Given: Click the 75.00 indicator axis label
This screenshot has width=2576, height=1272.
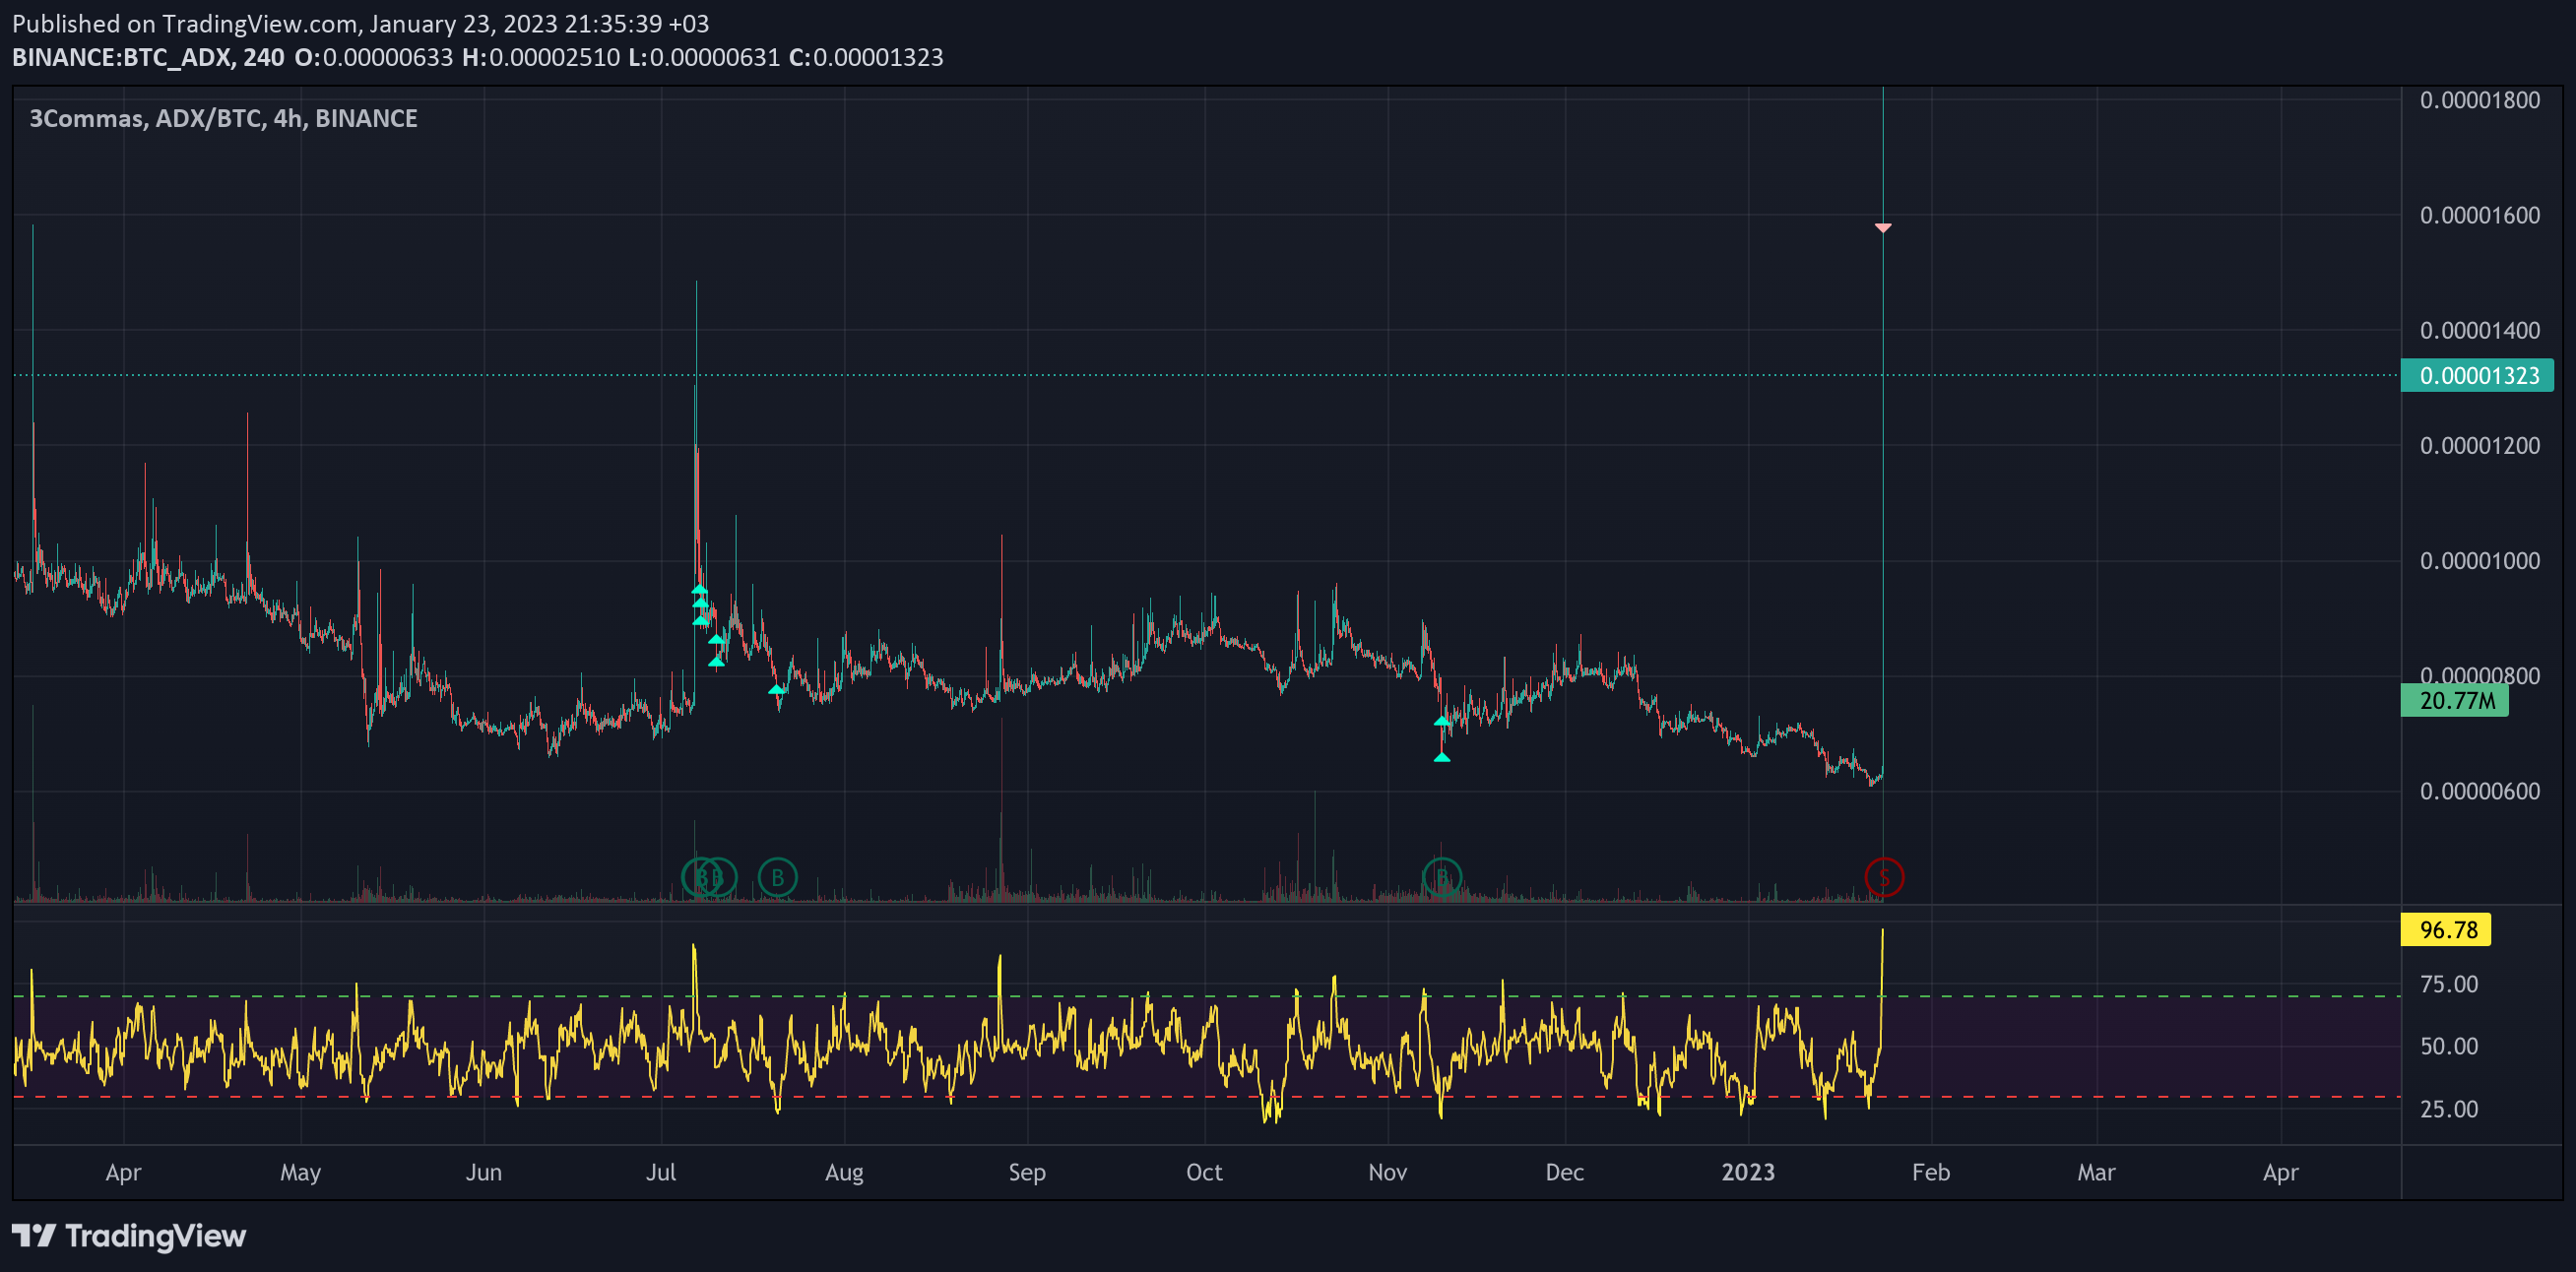Looking at the screenshot, I should coord(2448,984).
